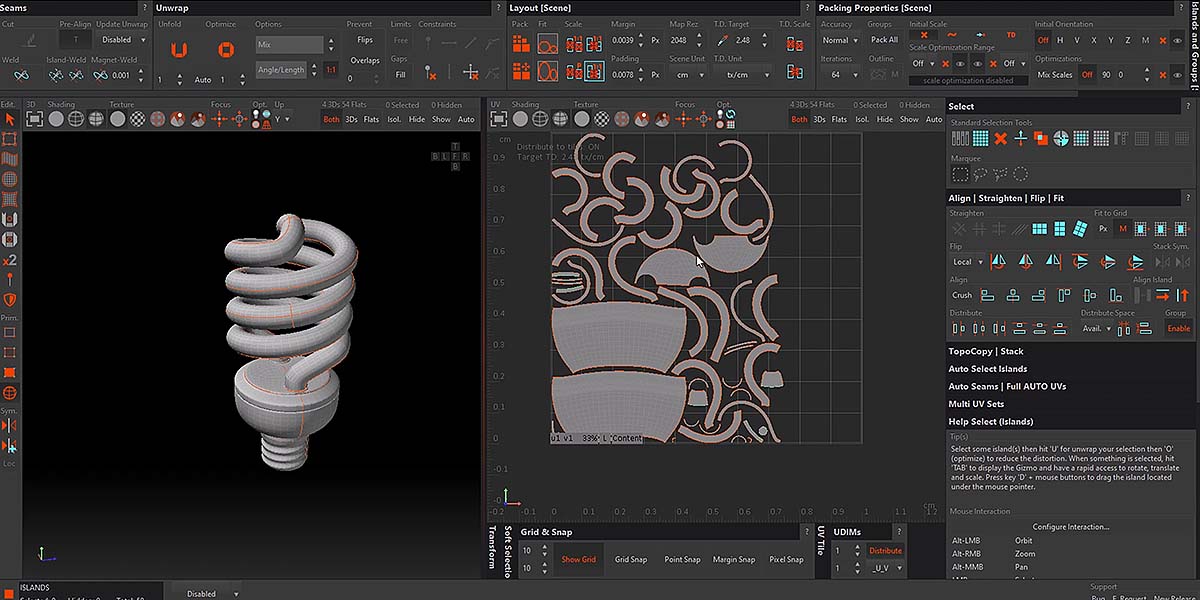The image size is (1200, 600).
Task: Click the skewed blue grid Straighten icon
Action: 1079,229
